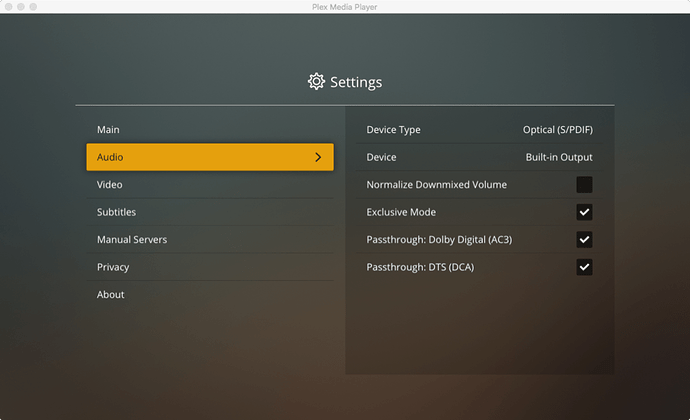Open the Video settings section

point(210,184)
